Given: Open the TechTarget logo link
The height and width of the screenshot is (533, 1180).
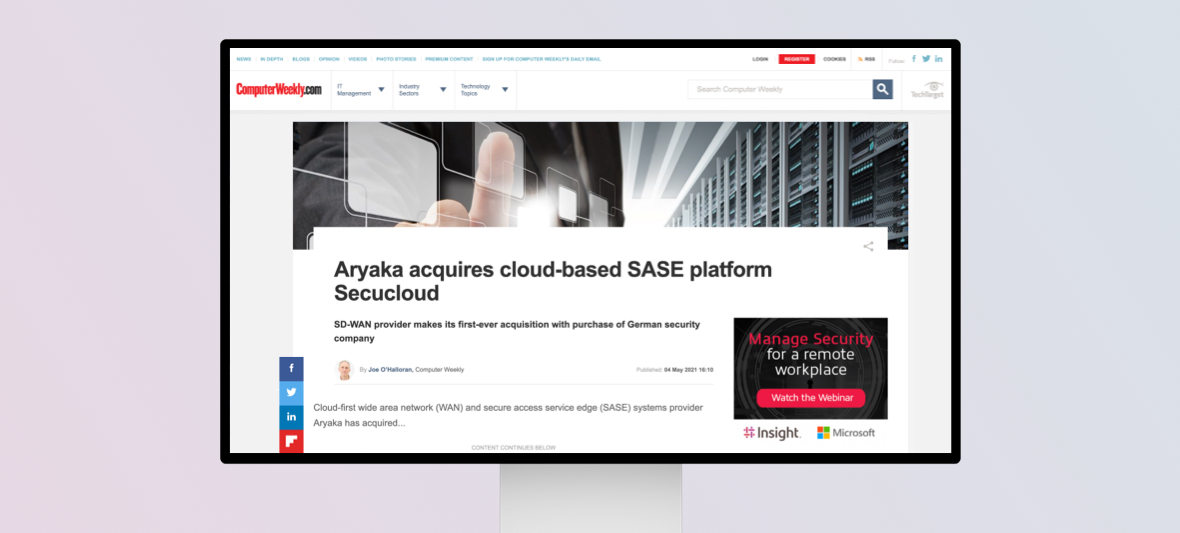Looking at the screenshot, I should click(927, 90).
